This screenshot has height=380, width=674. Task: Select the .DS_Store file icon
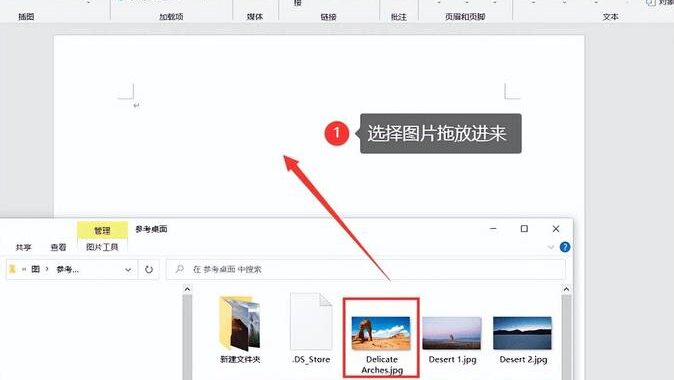(311, 322)
